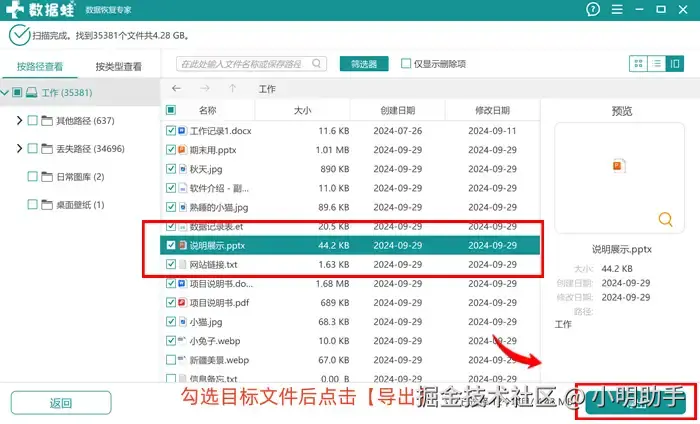Click the 工作 drive icon in tree
This screenshot has width=700, height=424.
[31, 92]
